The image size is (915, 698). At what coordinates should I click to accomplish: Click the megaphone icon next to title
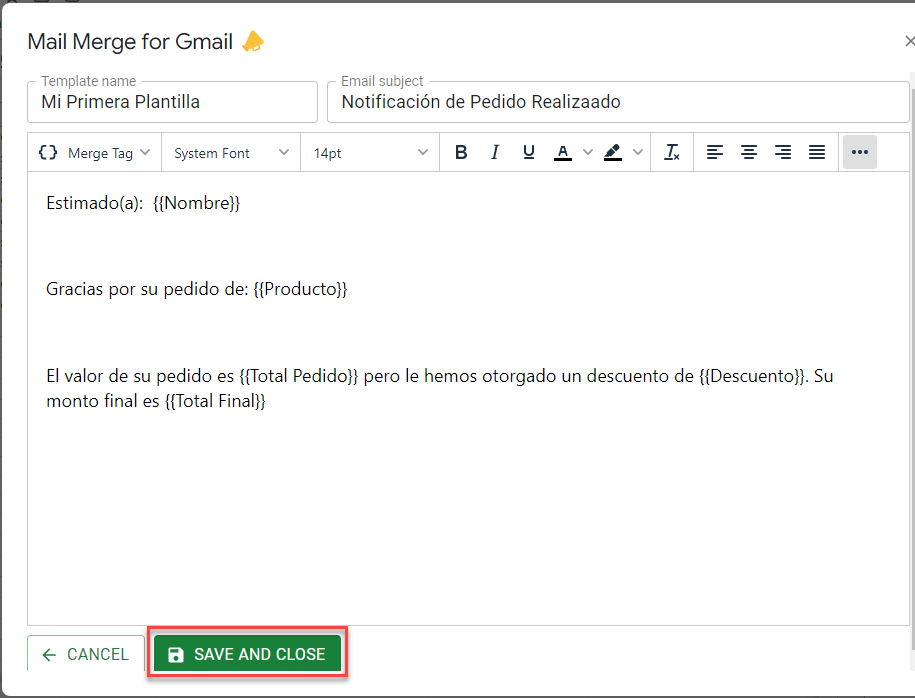point(253,41)
